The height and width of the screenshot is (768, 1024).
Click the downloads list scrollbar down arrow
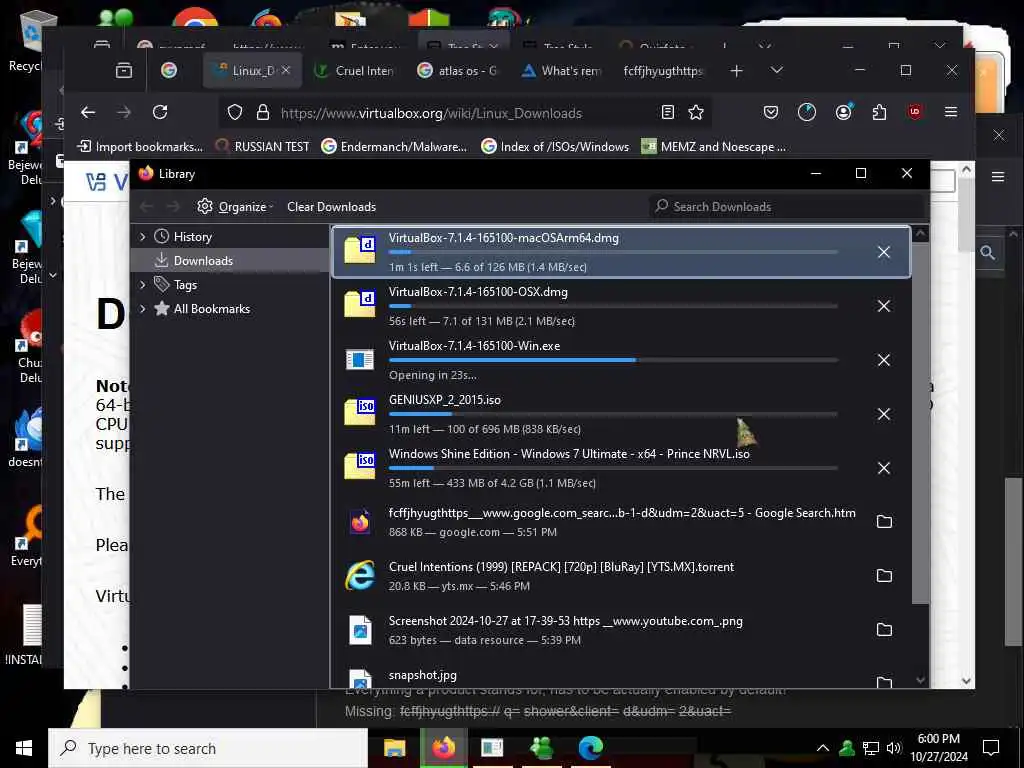(x=920, y=680)
